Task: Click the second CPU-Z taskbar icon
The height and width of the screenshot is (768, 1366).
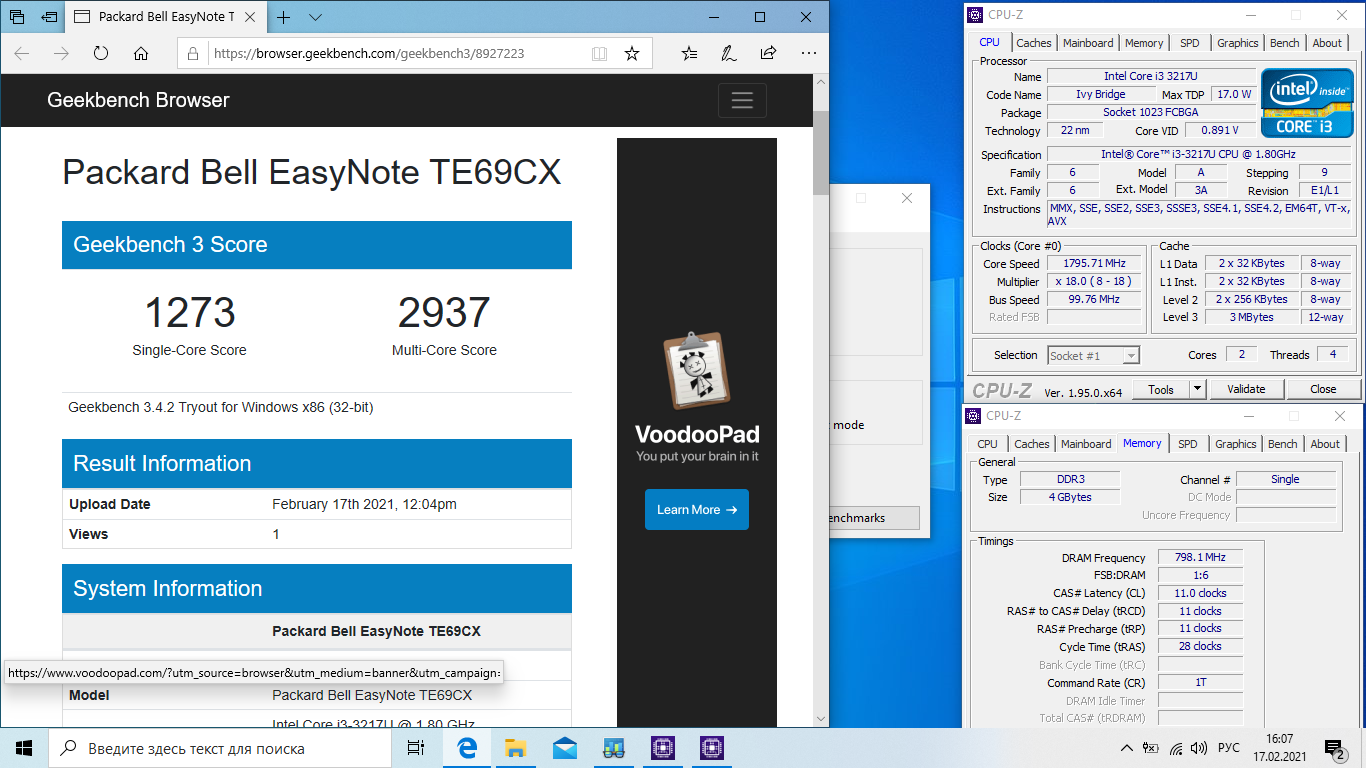Action: click(711, 748)
